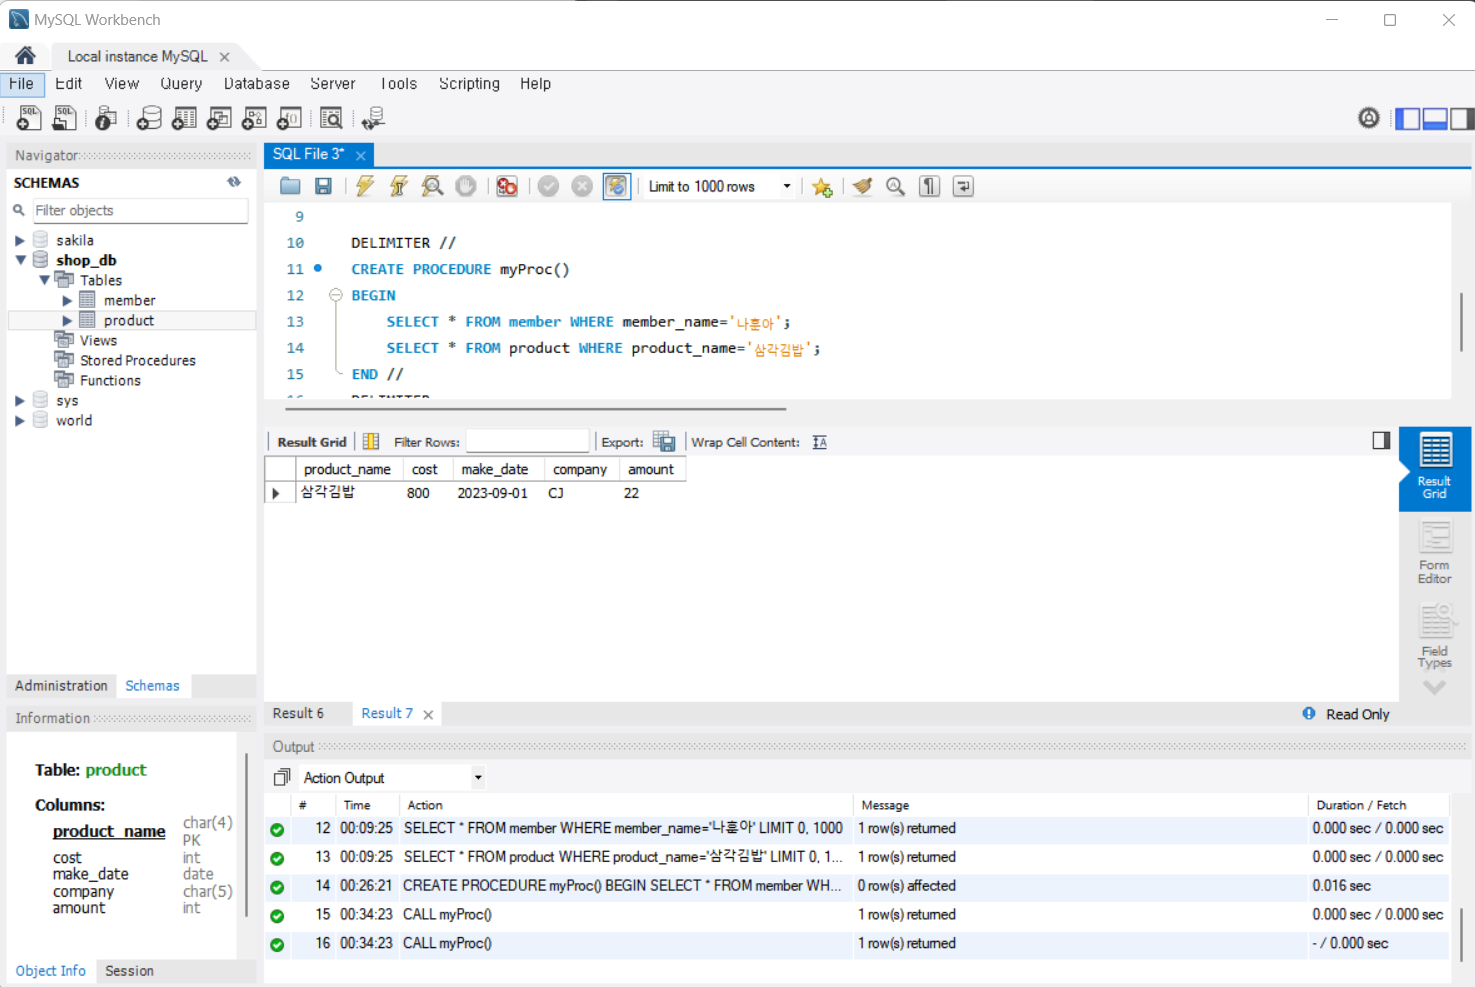This screenshot has height=987, width=1475.
Task: Refresh schemas list icon
Action: pos(234,182)
